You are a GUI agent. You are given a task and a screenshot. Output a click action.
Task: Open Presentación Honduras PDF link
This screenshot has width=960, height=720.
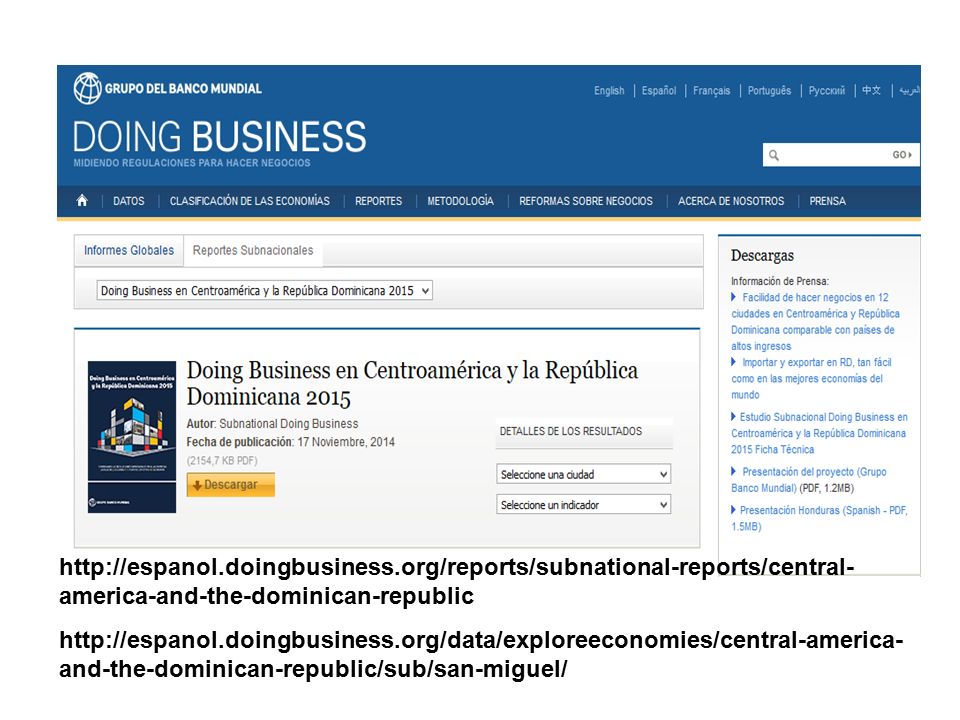click(x=819, y=518)
